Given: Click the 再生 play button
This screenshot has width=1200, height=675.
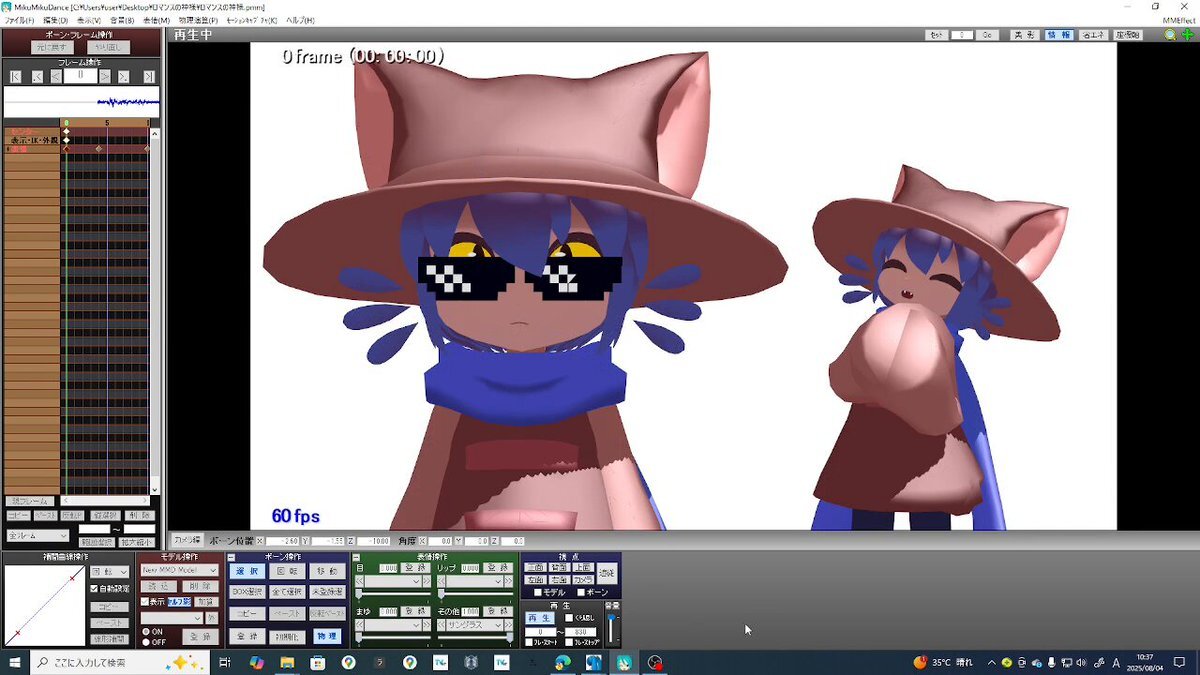Looking at the screenshot, I should tap(539, 618).
